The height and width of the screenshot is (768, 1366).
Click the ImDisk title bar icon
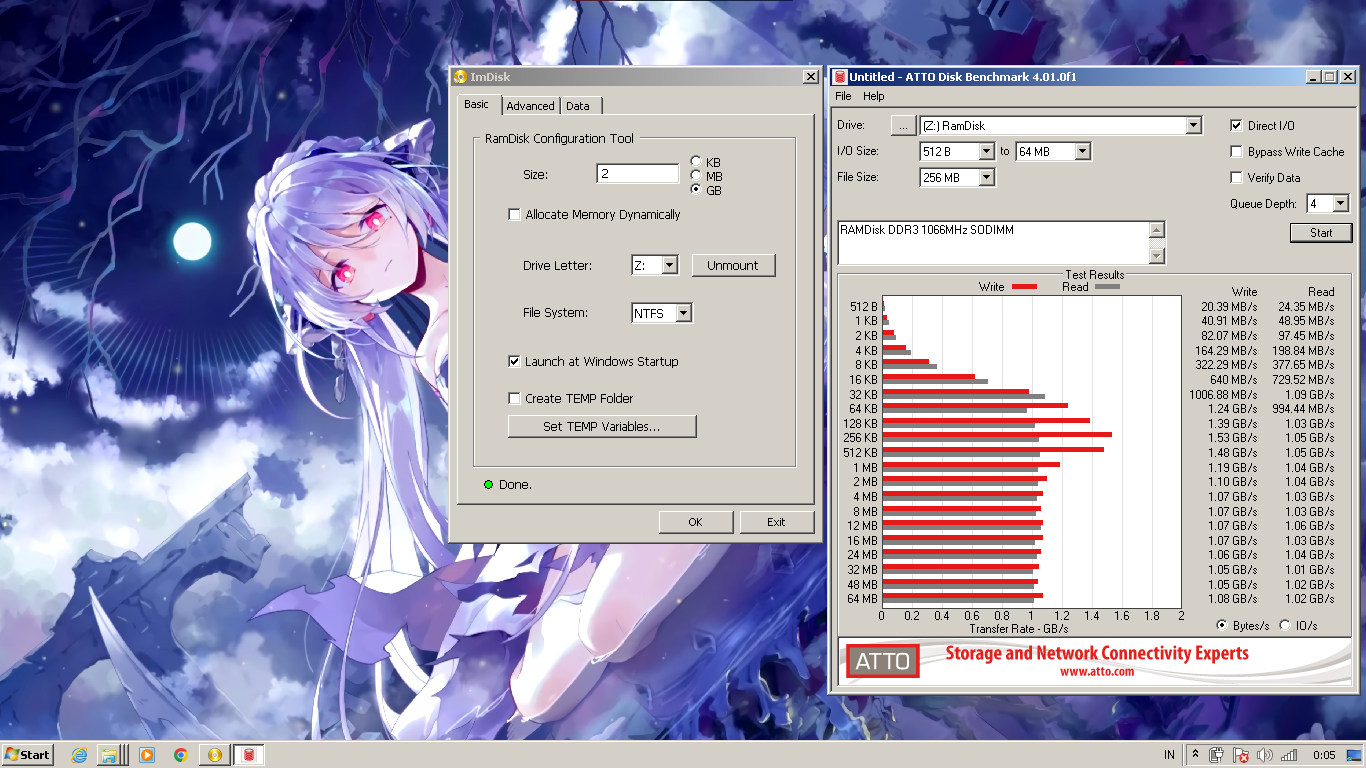coord(460,76)
